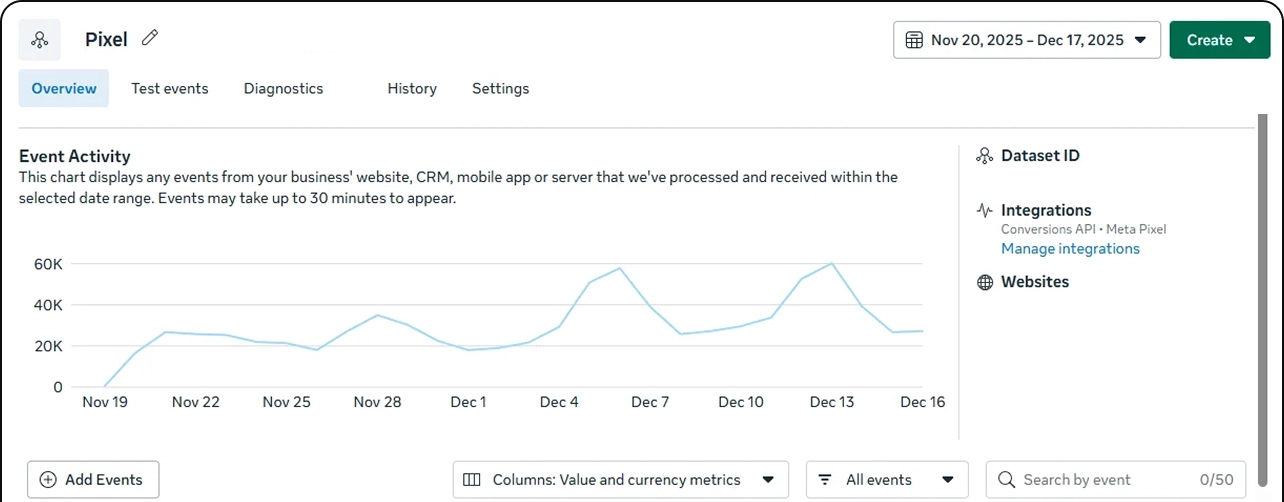Click the chart peak near Dec 13
Image resolution: width=1284 pixels, height=502 pixels.
tap(831, 264)
